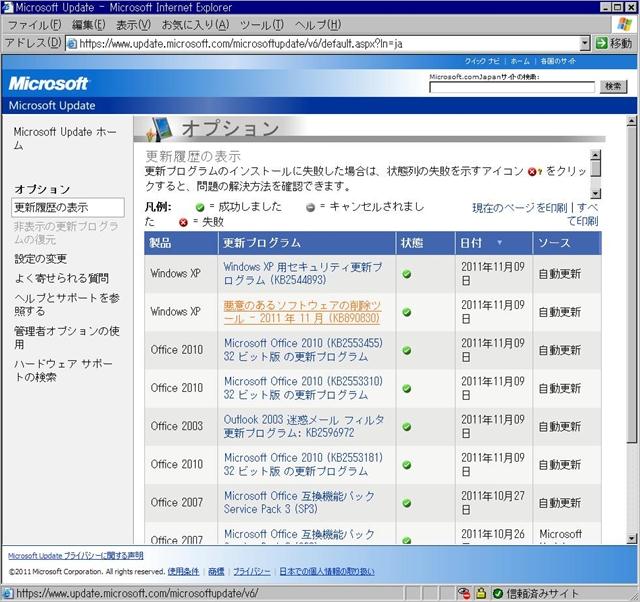Click the Microsoft.com Japan search input field
This screenshot has width=640, height=602.
(512, 87)
